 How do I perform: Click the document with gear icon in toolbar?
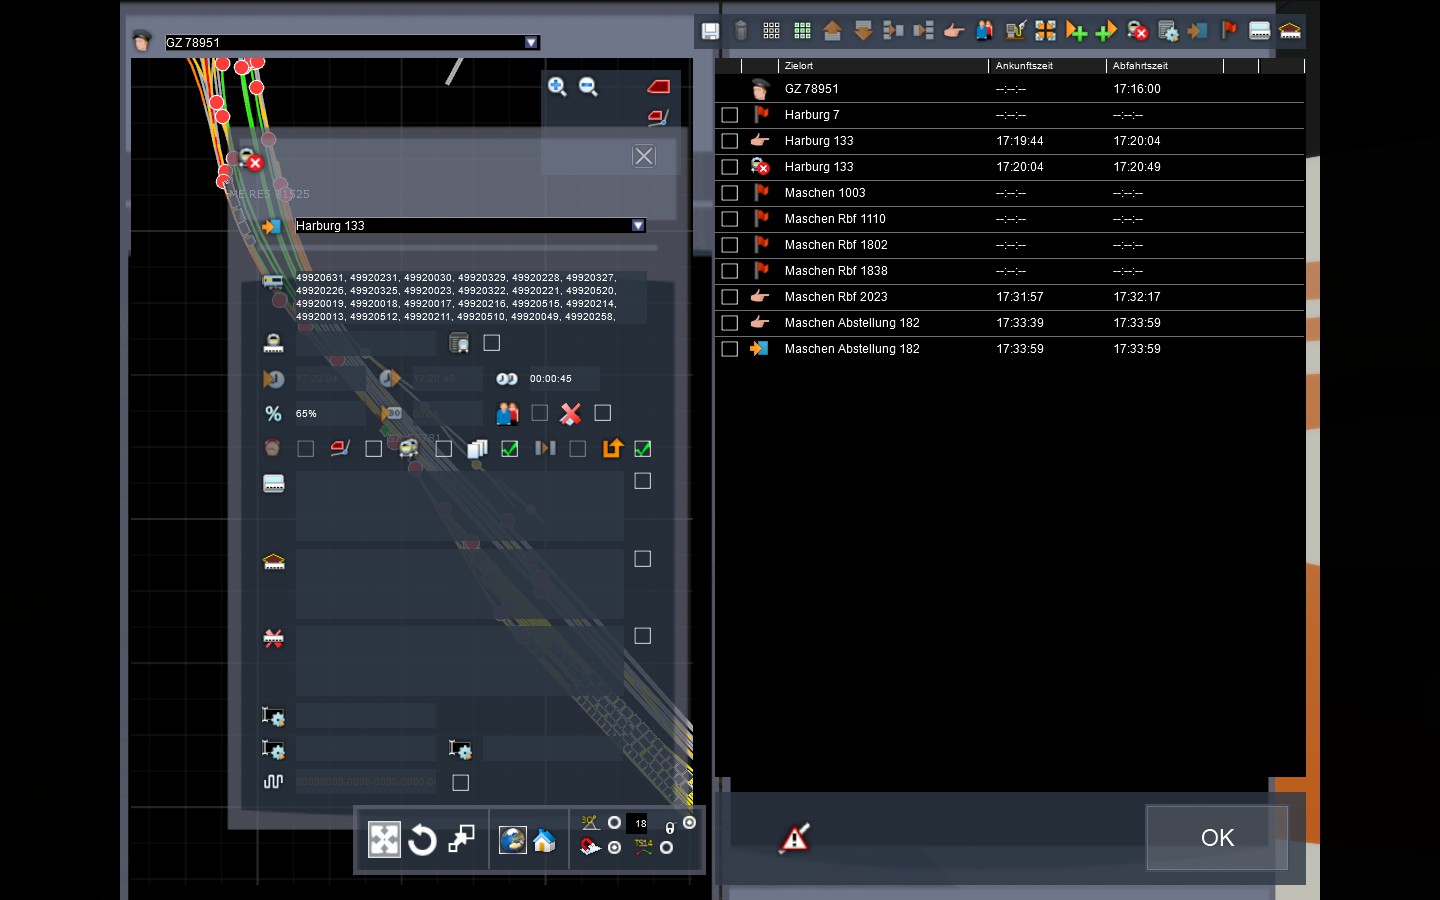(x=1168, y=31)
